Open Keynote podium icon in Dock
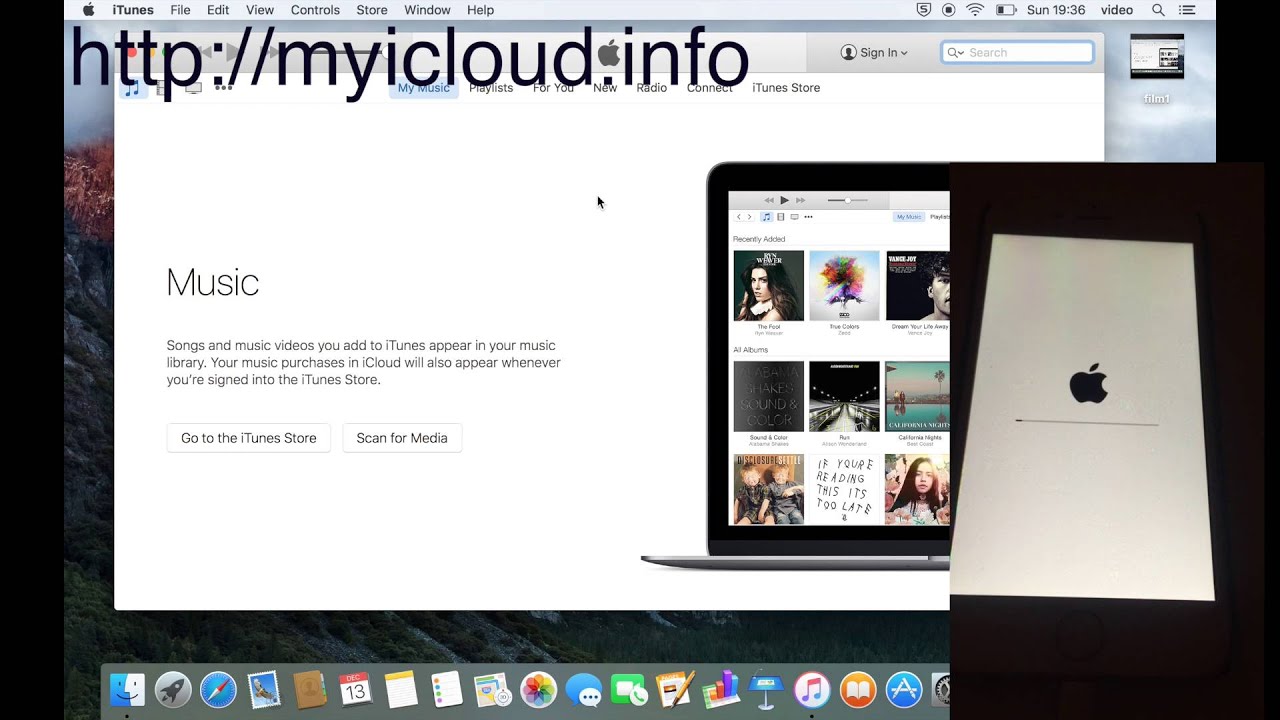Screen dimensions: 1280x720 767,690
